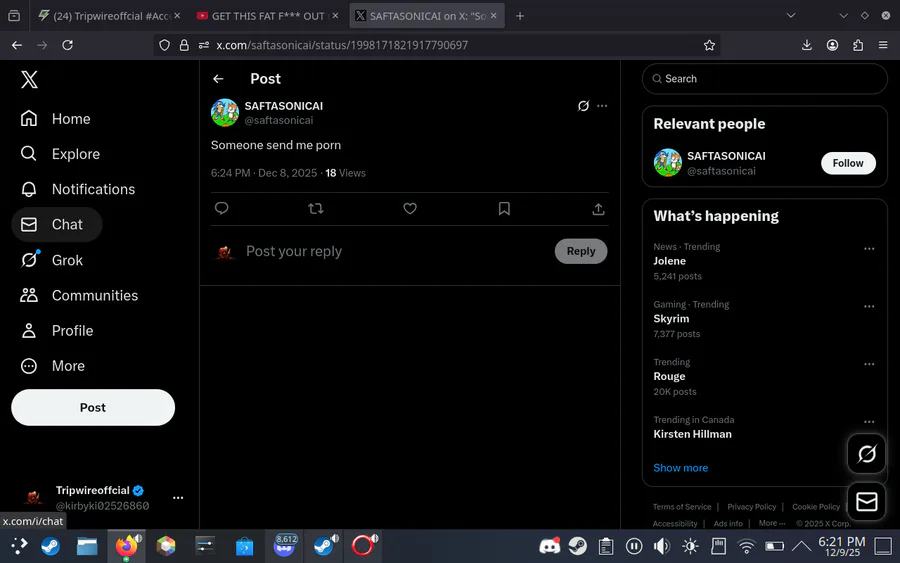900x563 pixels.
Task: Click the repost icon
Action: [316, 208]
